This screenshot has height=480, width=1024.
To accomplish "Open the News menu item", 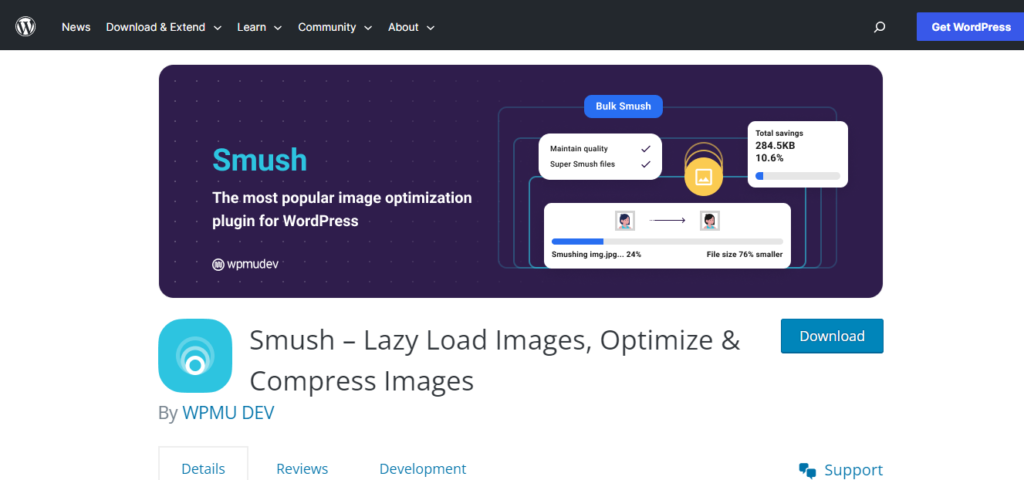I will 76,27.
